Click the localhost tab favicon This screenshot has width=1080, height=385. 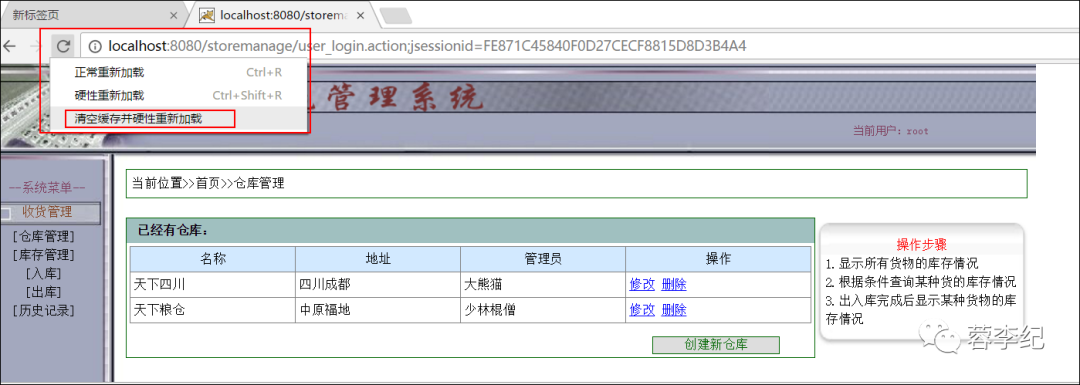click(x=206, y=14)
